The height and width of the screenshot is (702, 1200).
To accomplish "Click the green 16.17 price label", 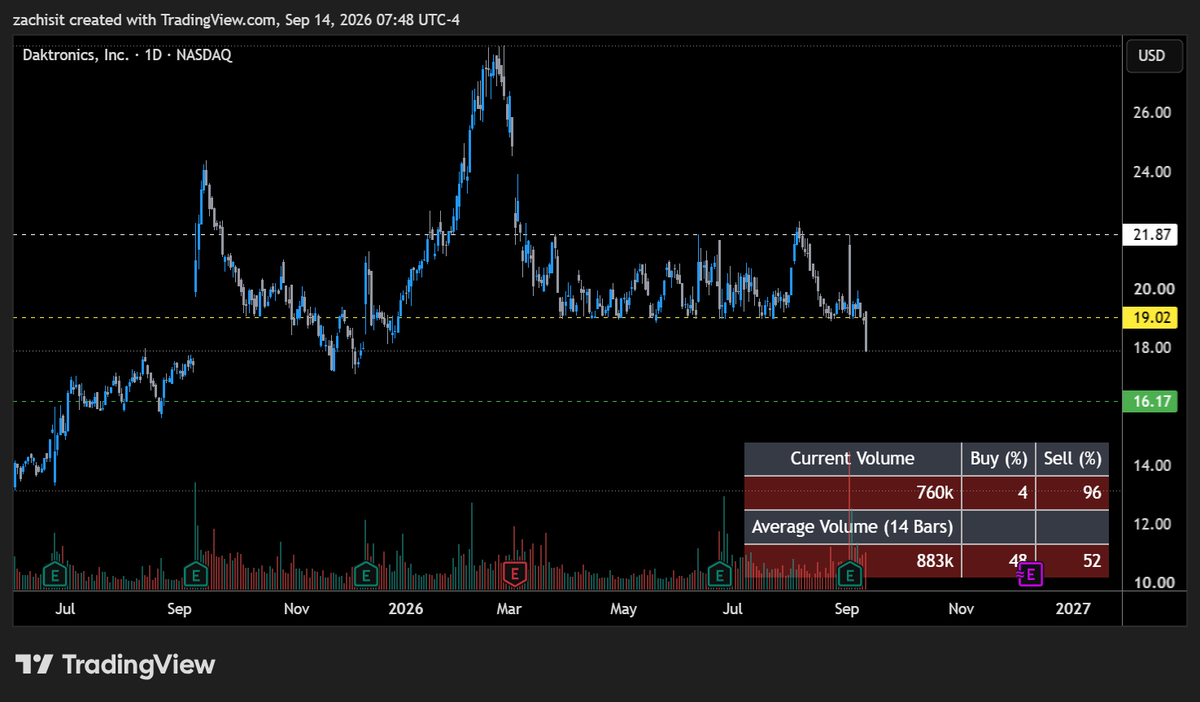I will coord(1151,401).
